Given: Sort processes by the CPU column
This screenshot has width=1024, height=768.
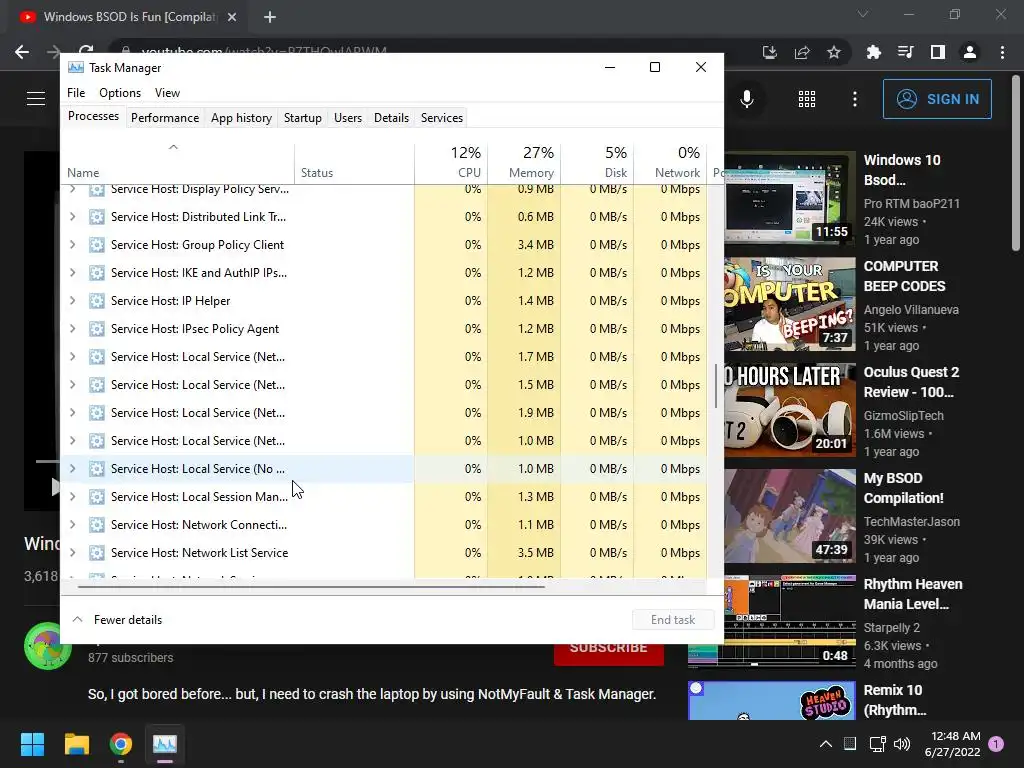Looking at the screenshot, I should (451, 162).
